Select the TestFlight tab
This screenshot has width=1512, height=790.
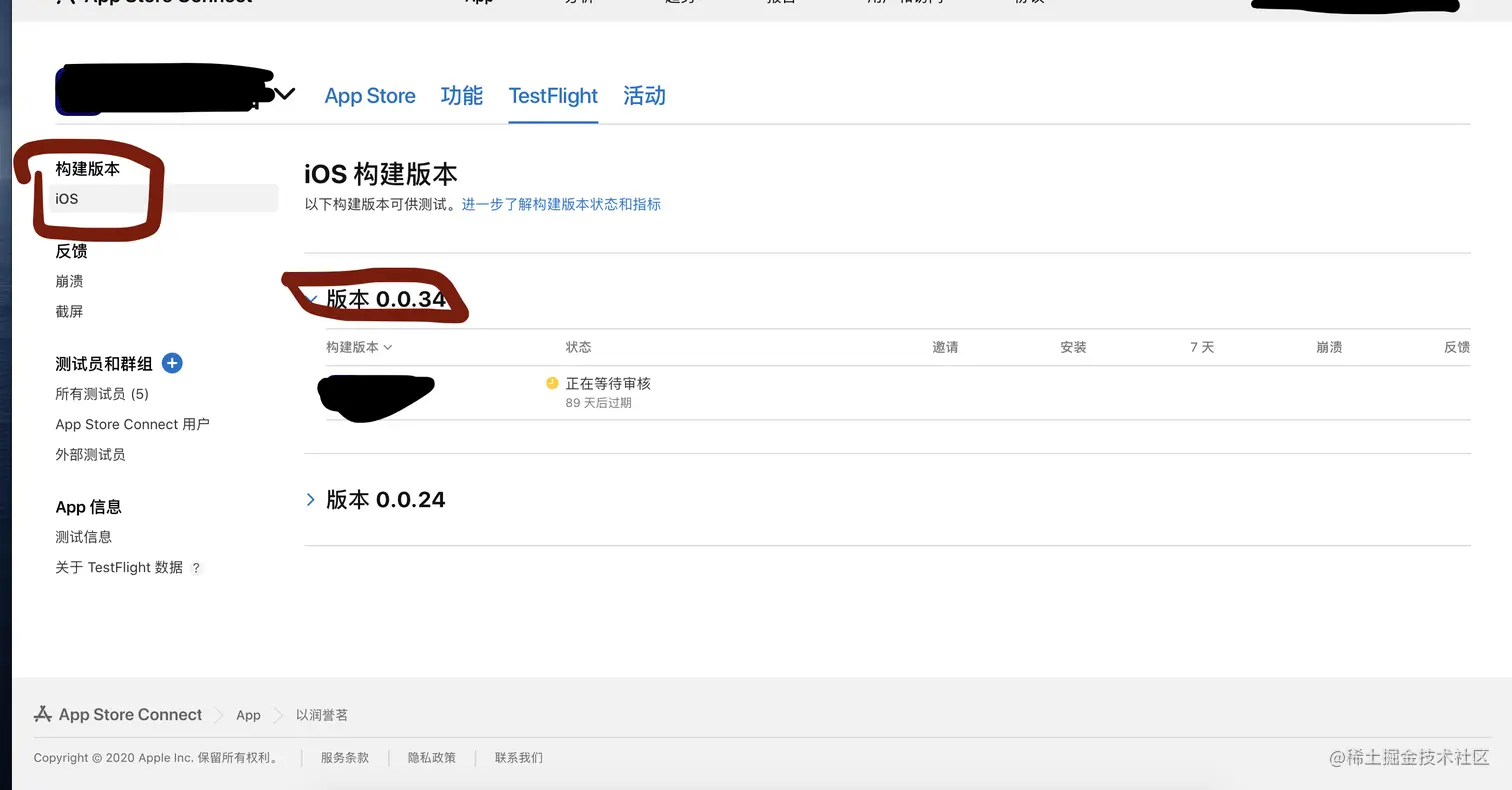[x=553, y=96]
